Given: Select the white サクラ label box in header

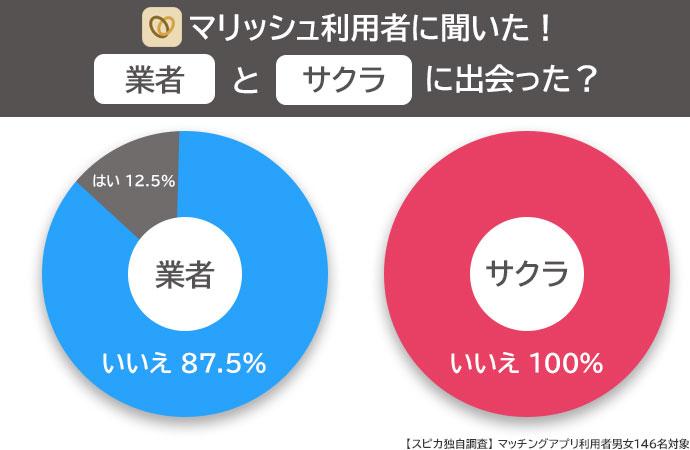Looking at the screenshot, I should click(x=344, y=80).
